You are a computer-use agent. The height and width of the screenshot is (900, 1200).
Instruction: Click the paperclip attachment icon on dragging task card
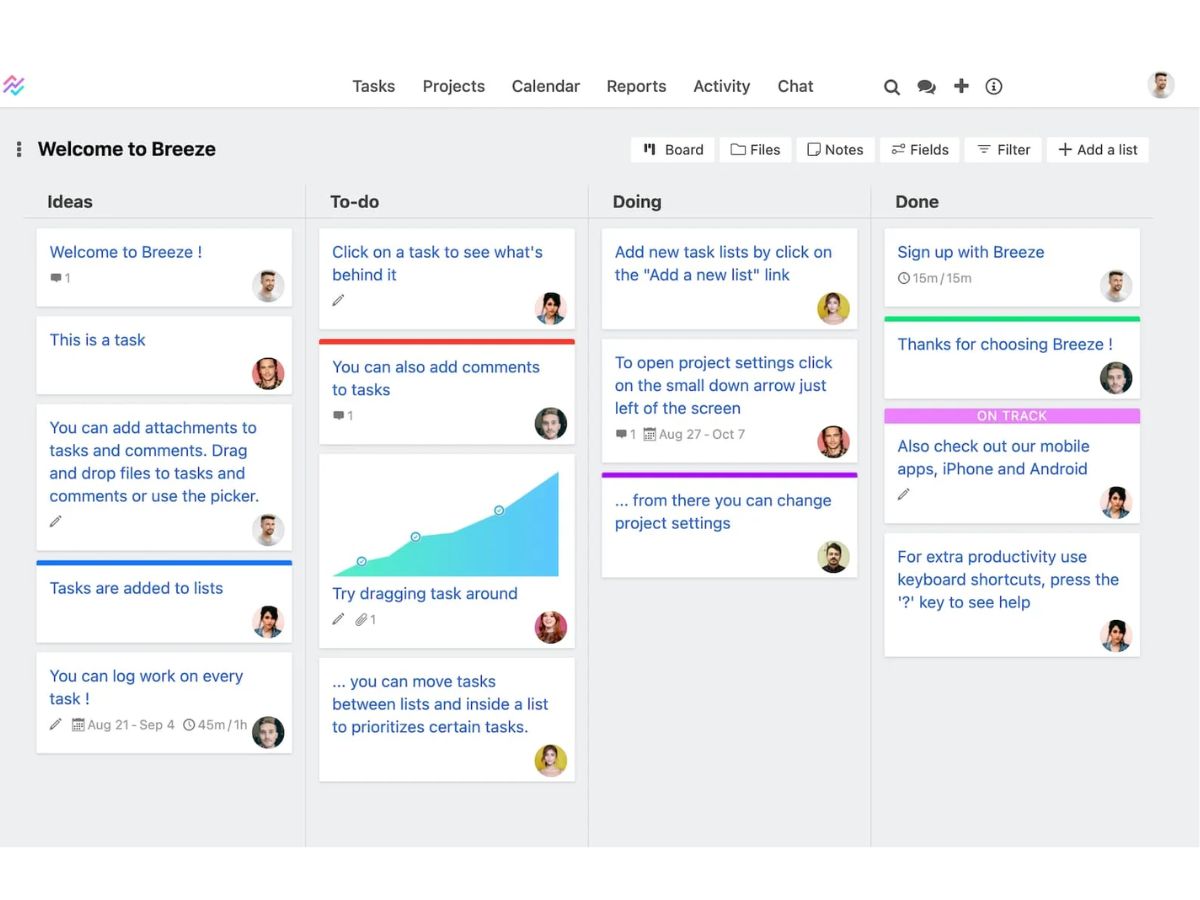click(x=361, y=620)
